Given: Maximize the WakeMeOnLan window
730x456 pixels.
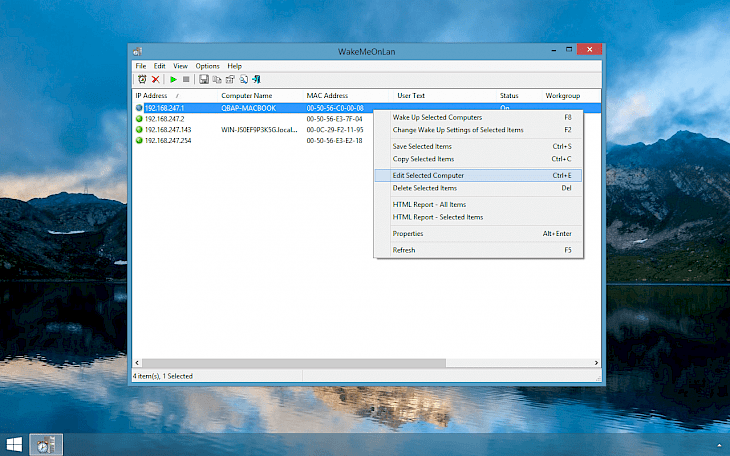Looking at the screenshot, I should (x=569, y=50).
